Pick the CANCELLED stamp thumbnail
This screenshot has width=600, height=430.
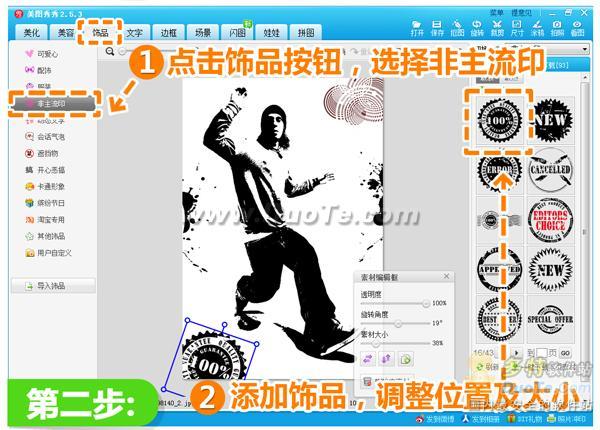click(x=551, y=170)
